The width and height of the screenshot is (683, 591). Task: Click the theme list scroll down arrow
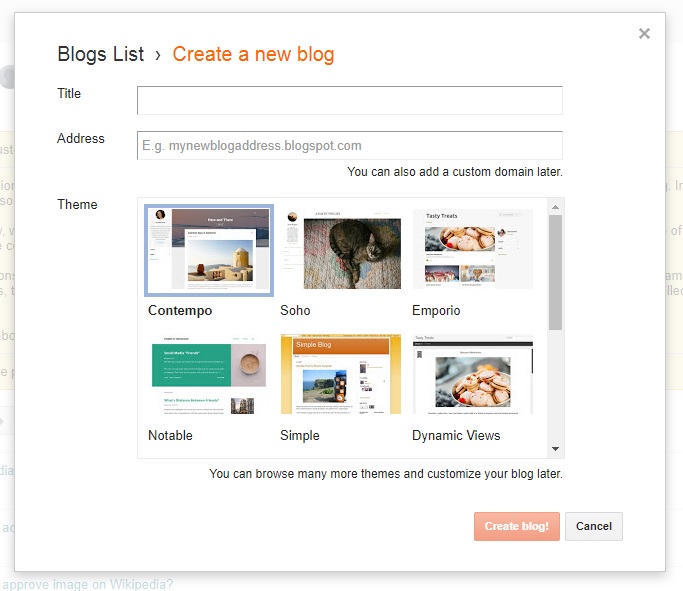point(555,449)
